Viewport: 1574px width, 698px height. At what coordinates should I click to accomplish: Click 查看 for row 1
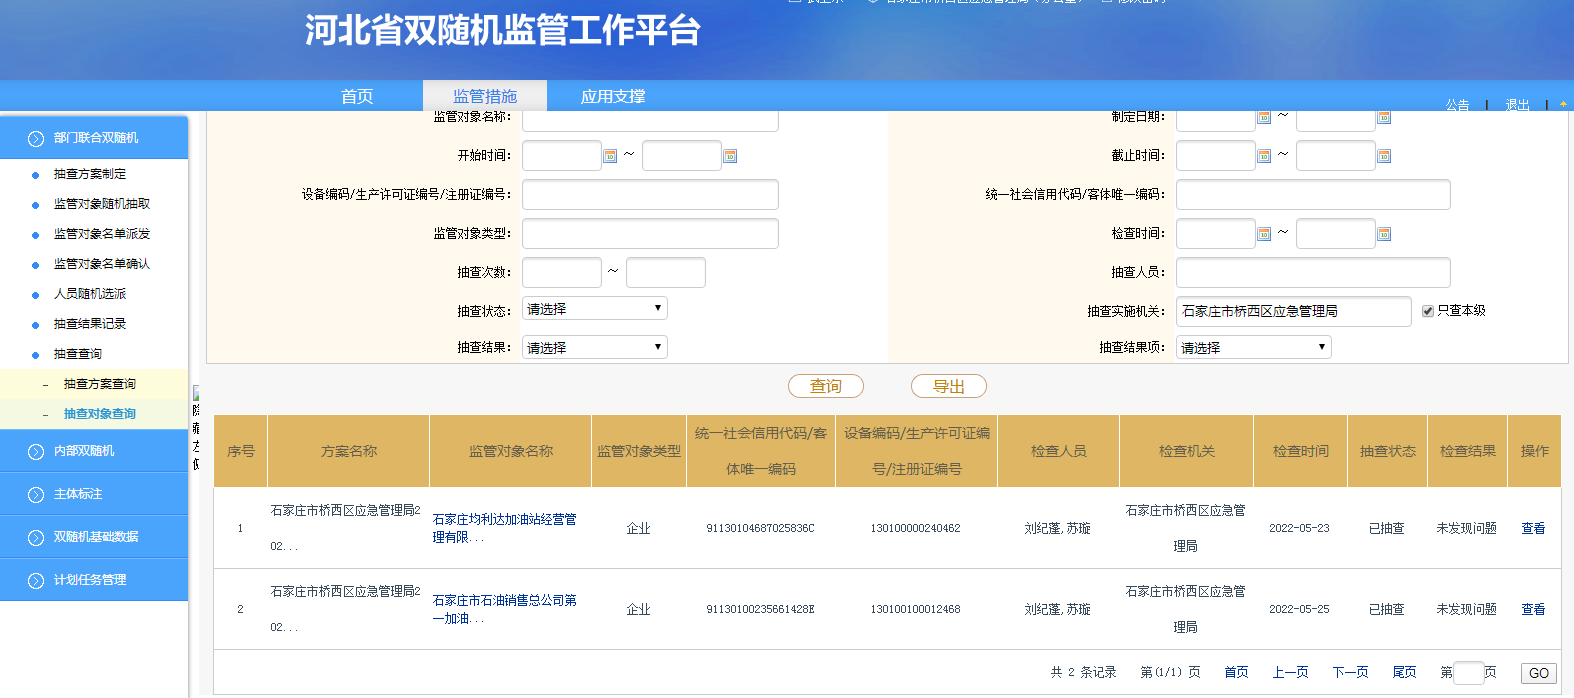1533,528
